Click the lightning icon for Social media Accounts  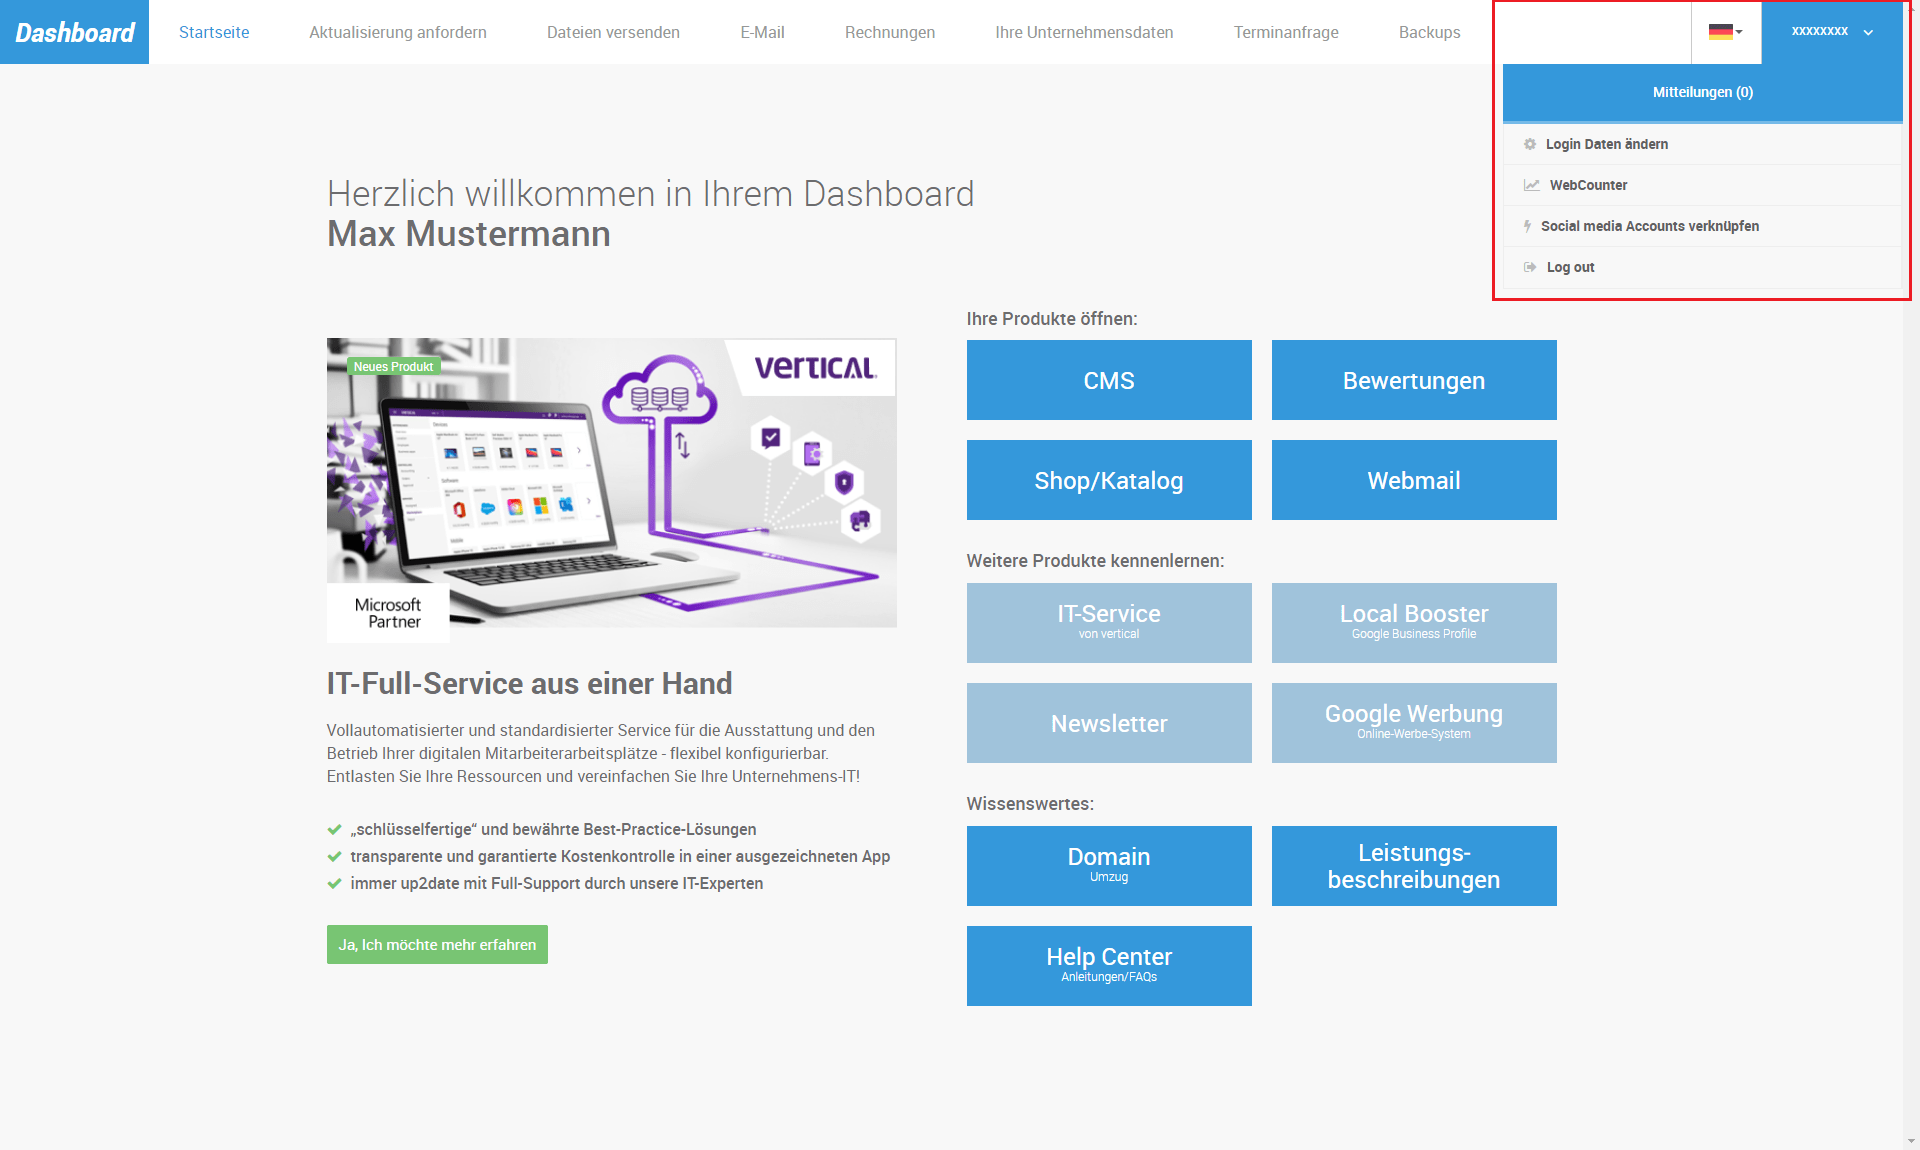point(1528,226)
